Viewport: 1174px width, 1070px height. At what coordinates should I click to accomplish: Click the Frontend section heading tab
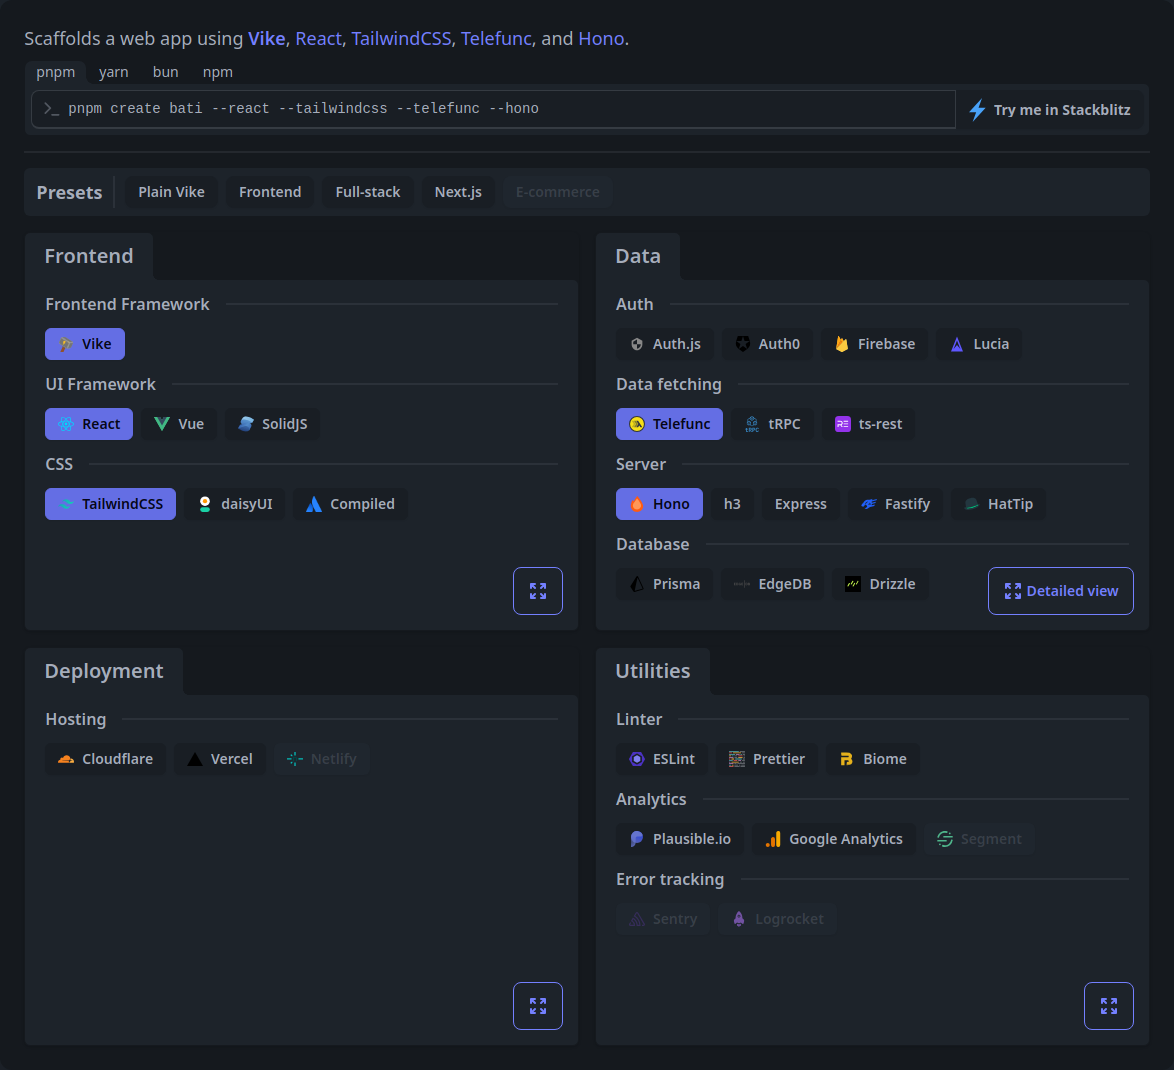[89, 256]
